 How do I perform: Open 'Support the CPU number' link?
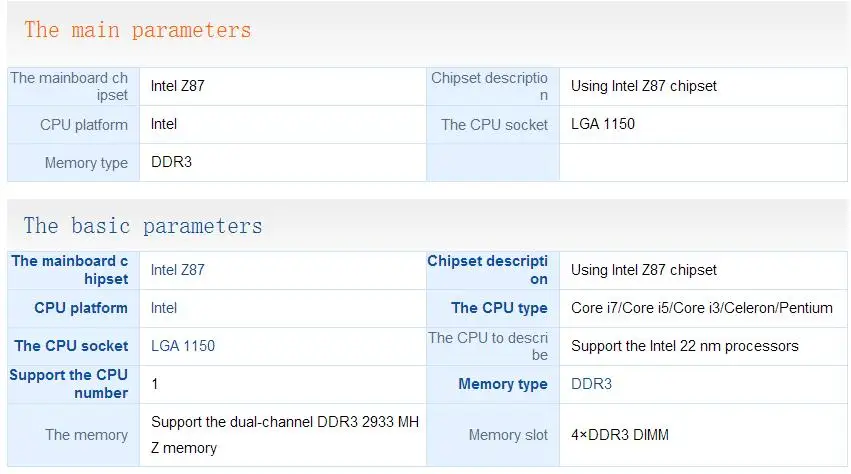click(x=68, y=384)
